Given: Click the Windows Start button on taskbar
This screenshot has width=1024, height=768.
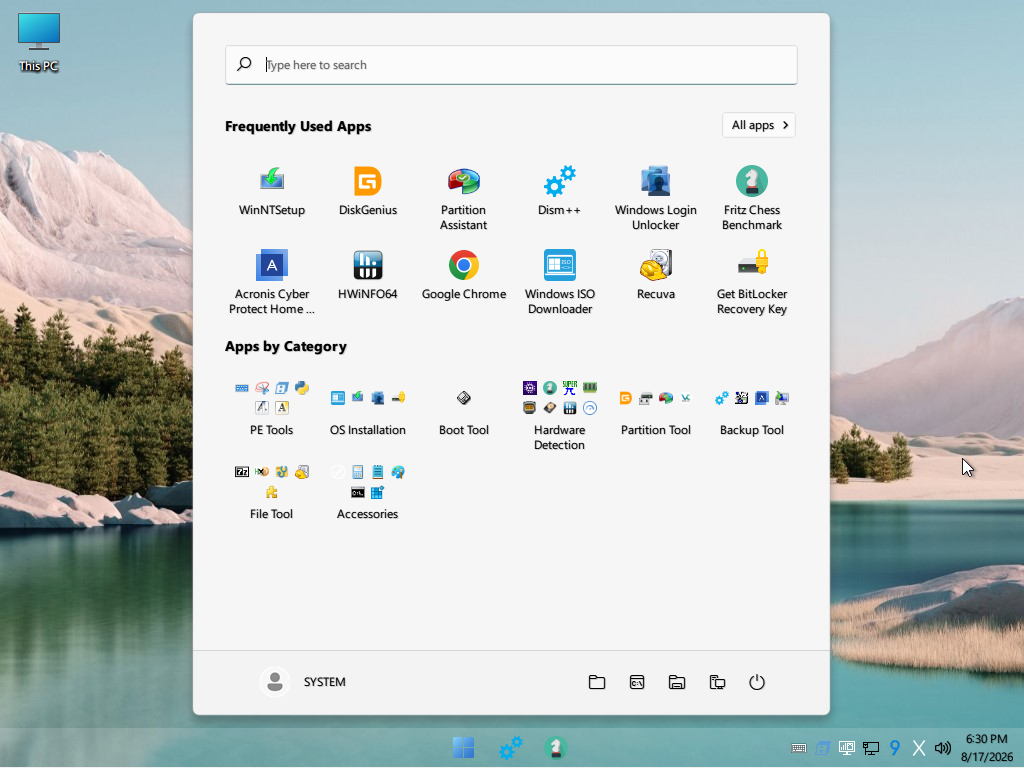Looking at the screenshot, I should pos(464,748).
